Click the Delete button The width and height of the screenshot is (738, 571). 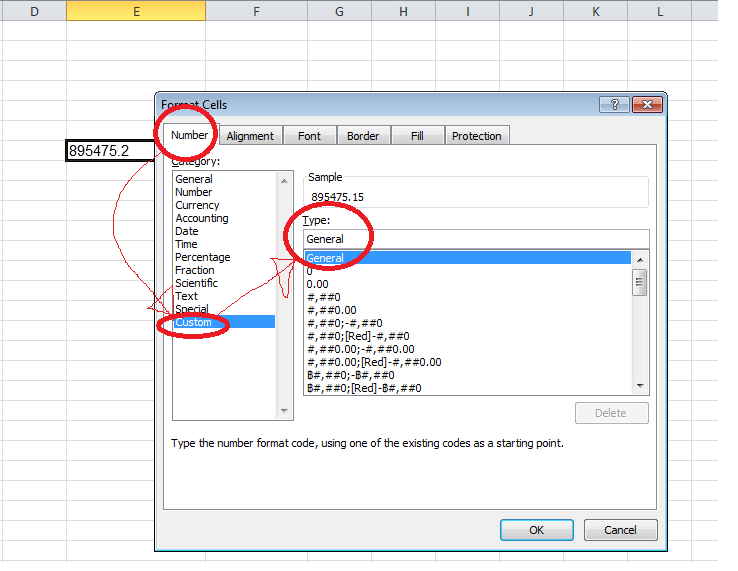click(611, 413)
